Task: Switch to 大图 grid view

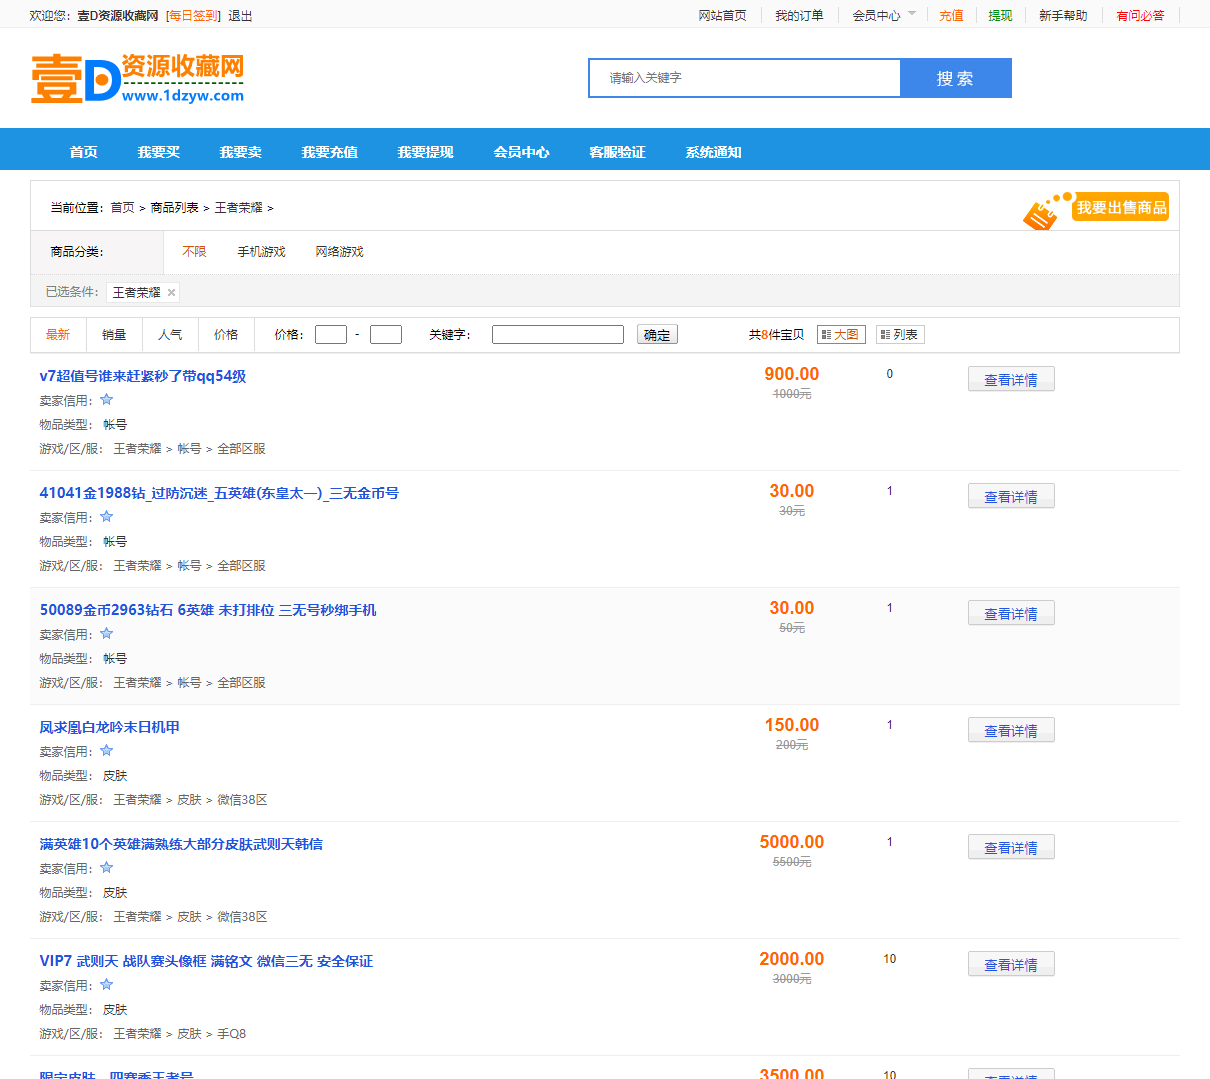Action: tap(840, 335)
